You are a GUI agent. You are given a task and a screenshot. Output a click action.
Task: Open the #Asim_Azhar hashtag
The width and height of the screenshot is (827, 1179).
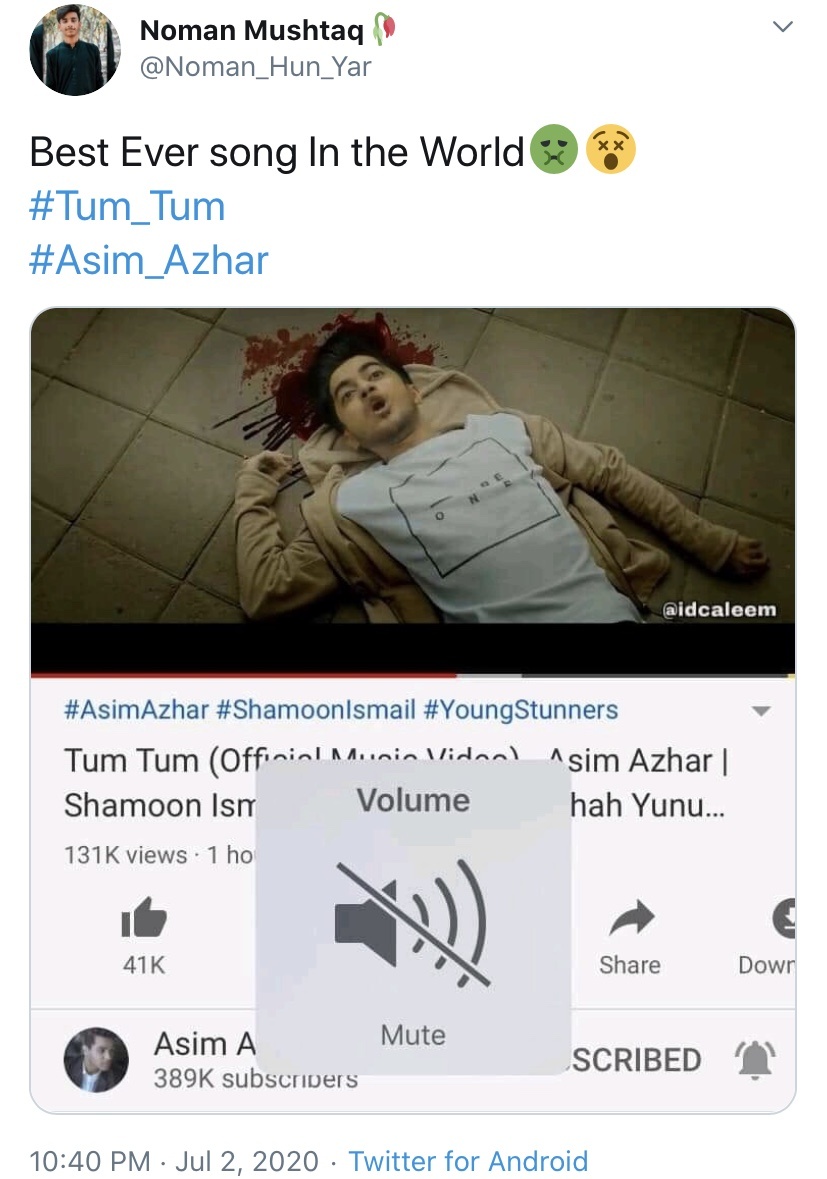[x=148, y=260]
